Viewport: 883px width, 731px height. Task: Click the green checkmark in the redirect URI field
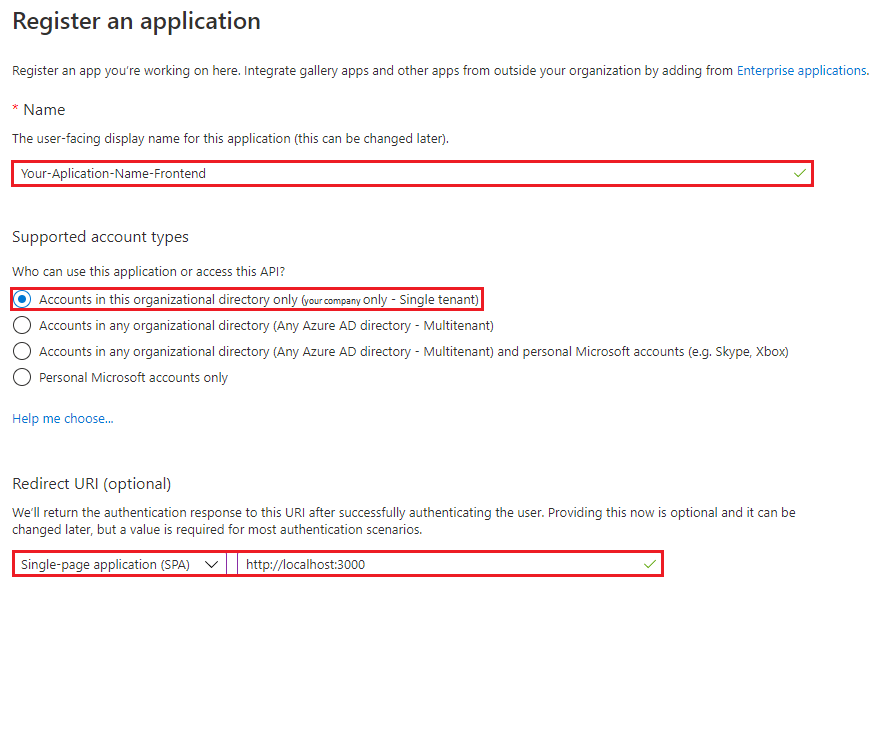point(650,564)
